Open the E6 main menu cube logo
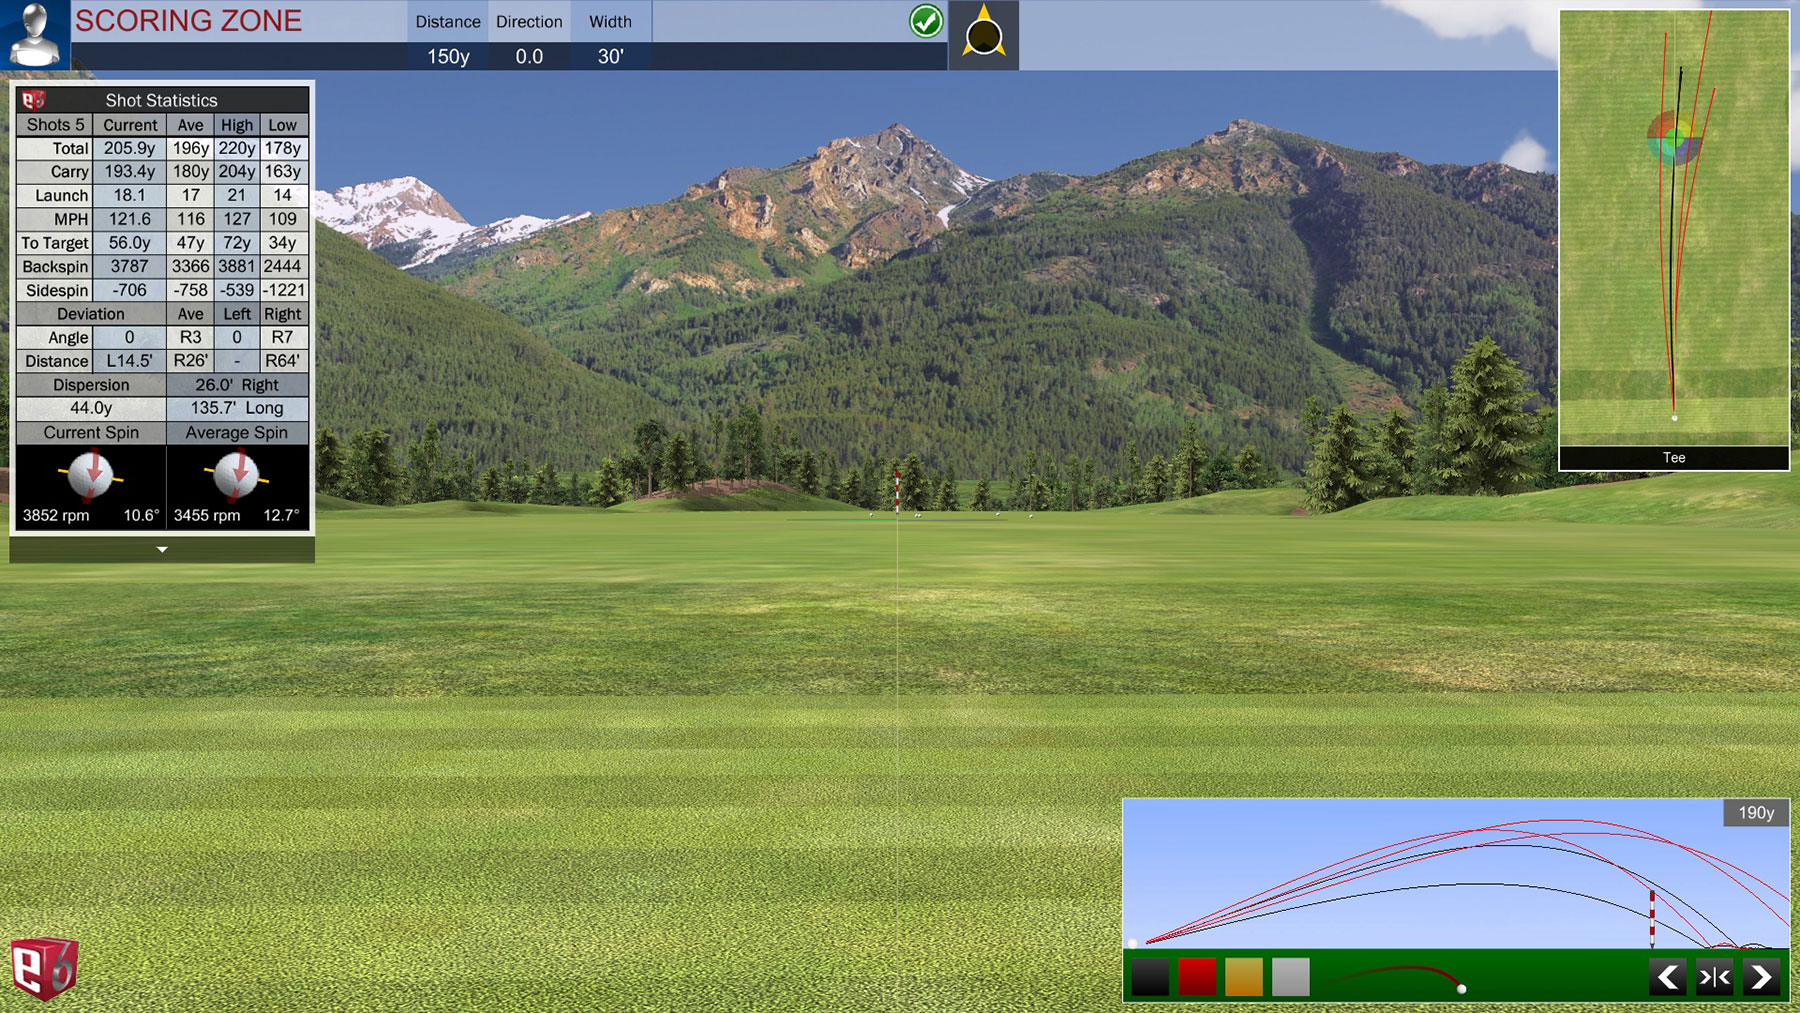 [x=44, y=968]
